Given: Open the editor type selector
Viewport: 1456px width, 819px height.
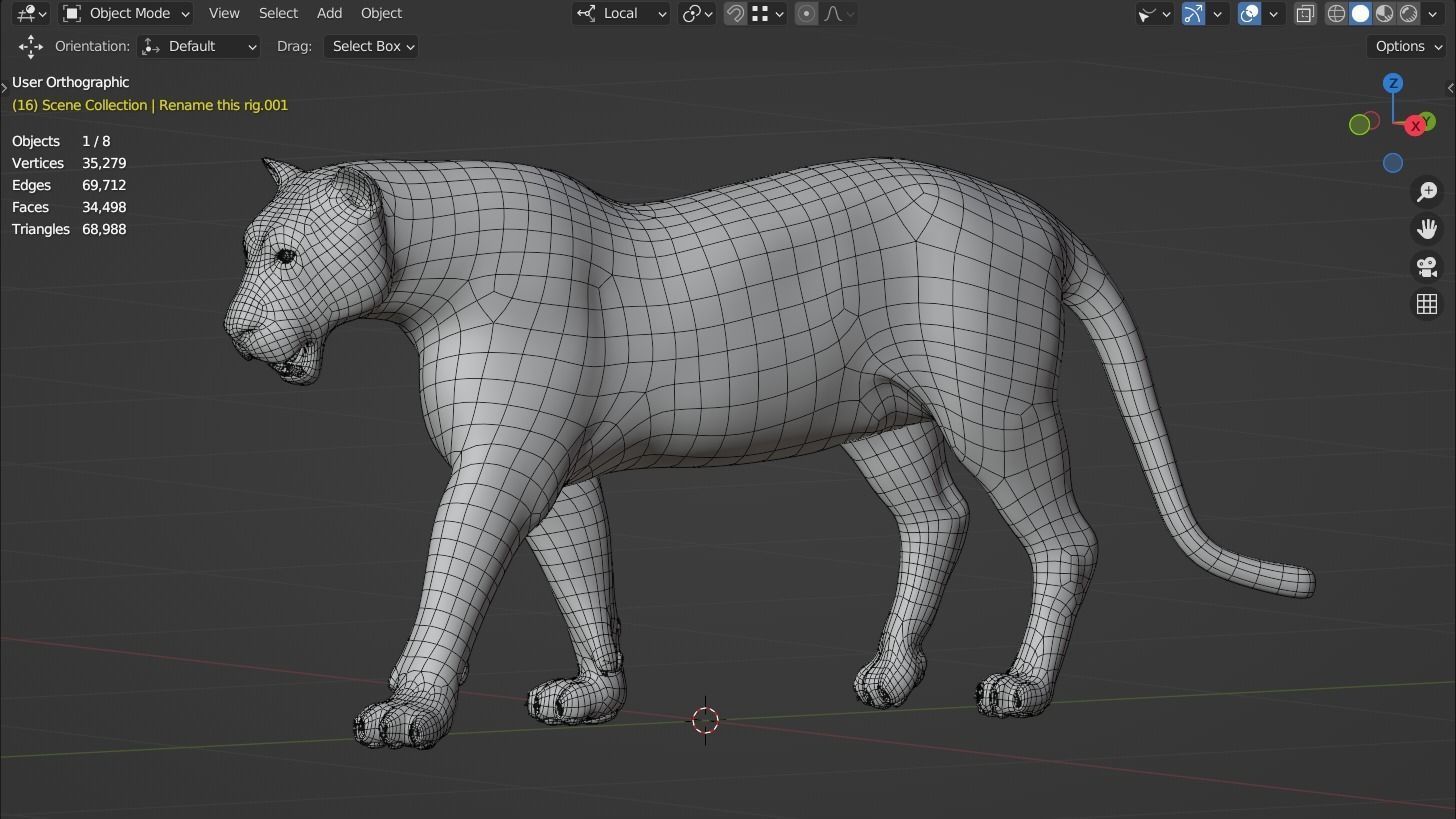Looking at the screenshot, I should [31, 13].
